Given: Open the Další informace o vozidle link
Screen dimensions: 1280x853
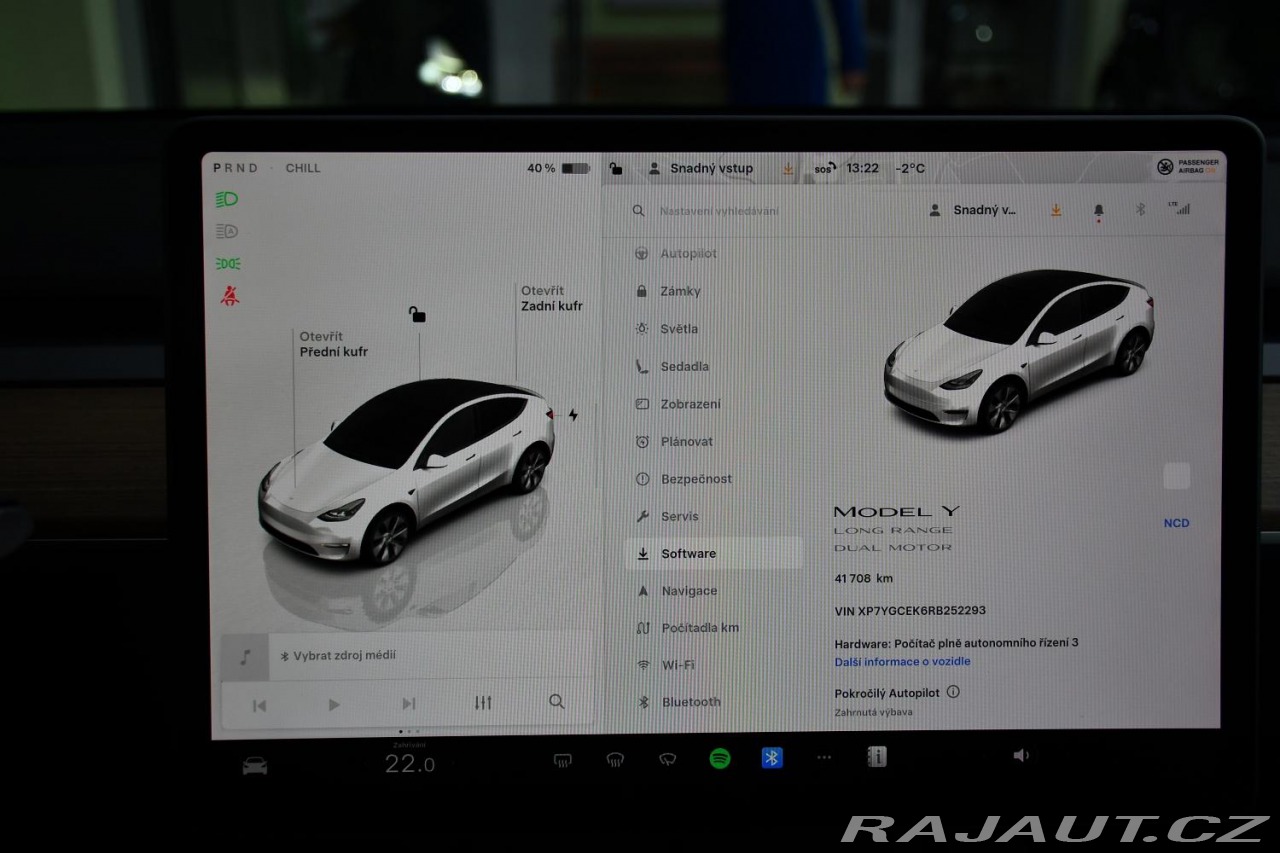Looking at the screenshot, I should [x=902, y=661].
